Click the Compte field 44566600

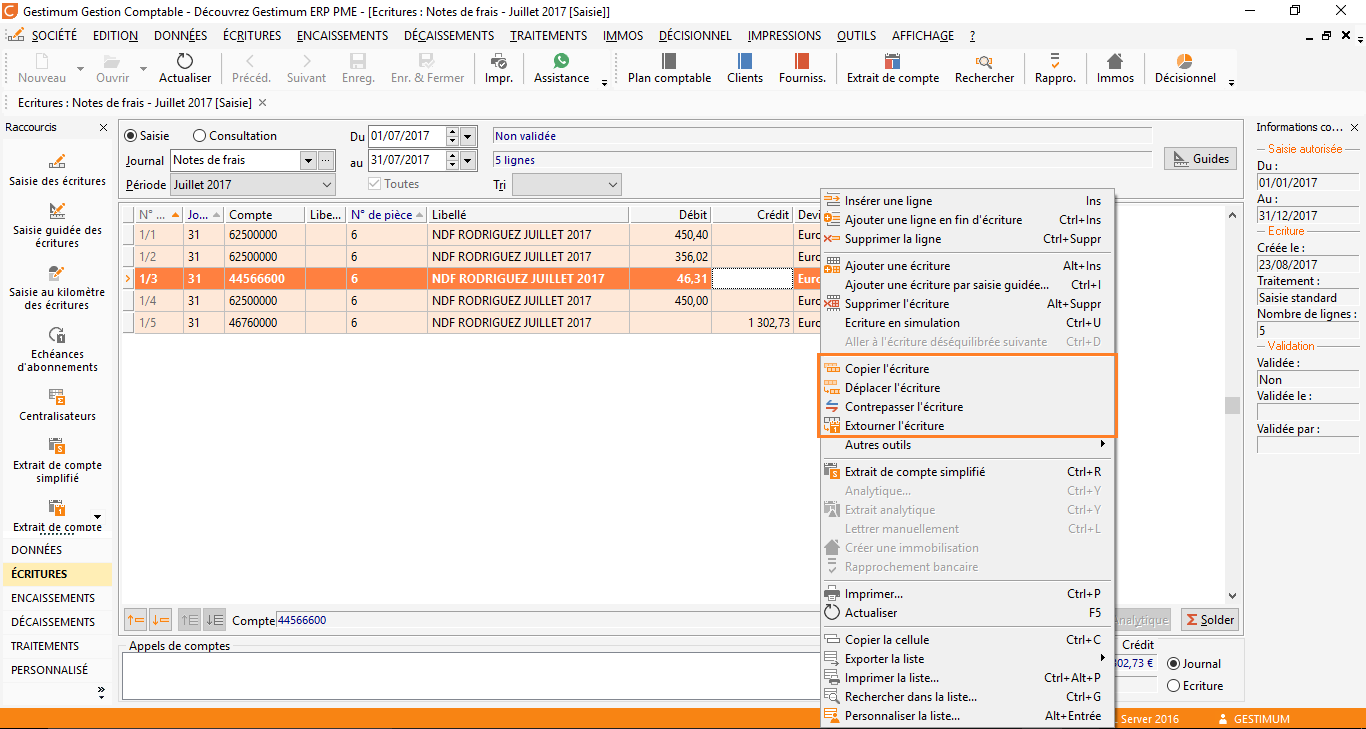click(547, 620)
